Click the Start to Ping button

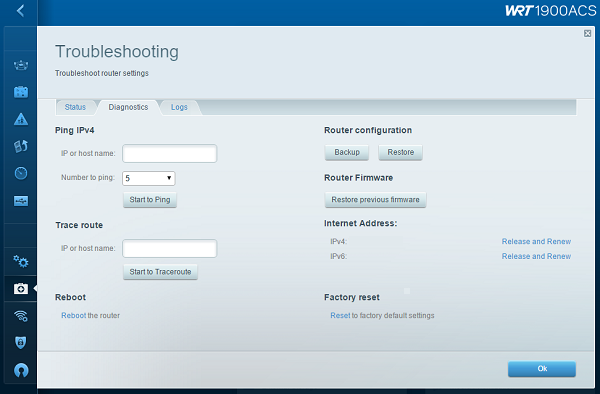coord(150,200)
